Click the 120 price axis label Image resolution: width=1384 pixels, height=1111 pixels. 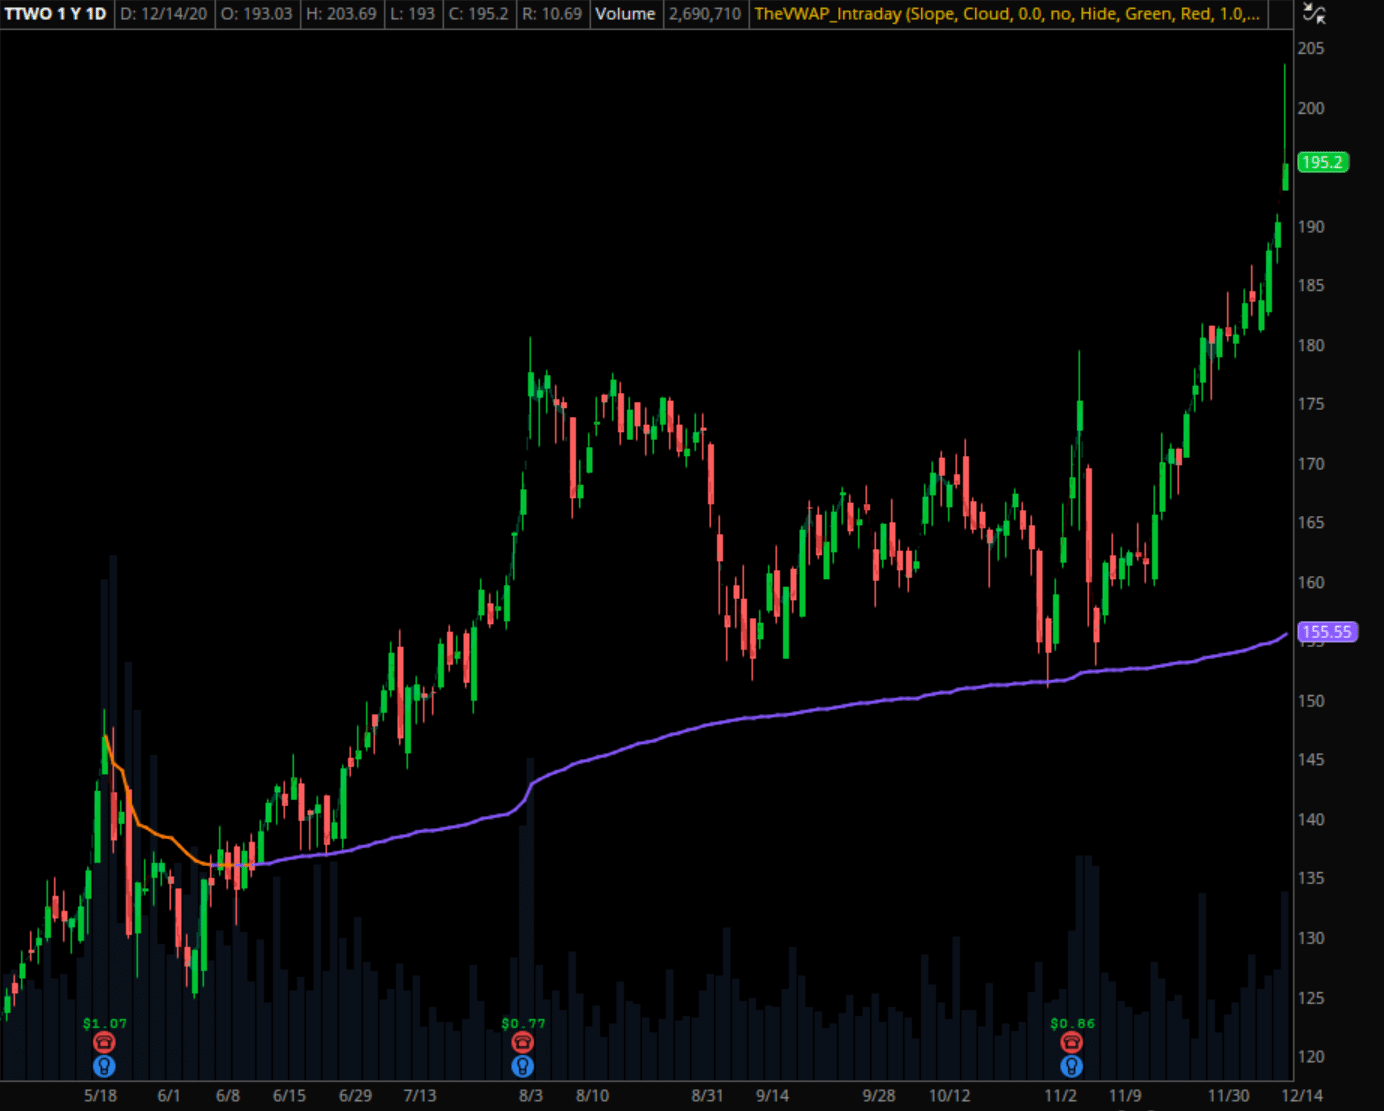1310,1056
